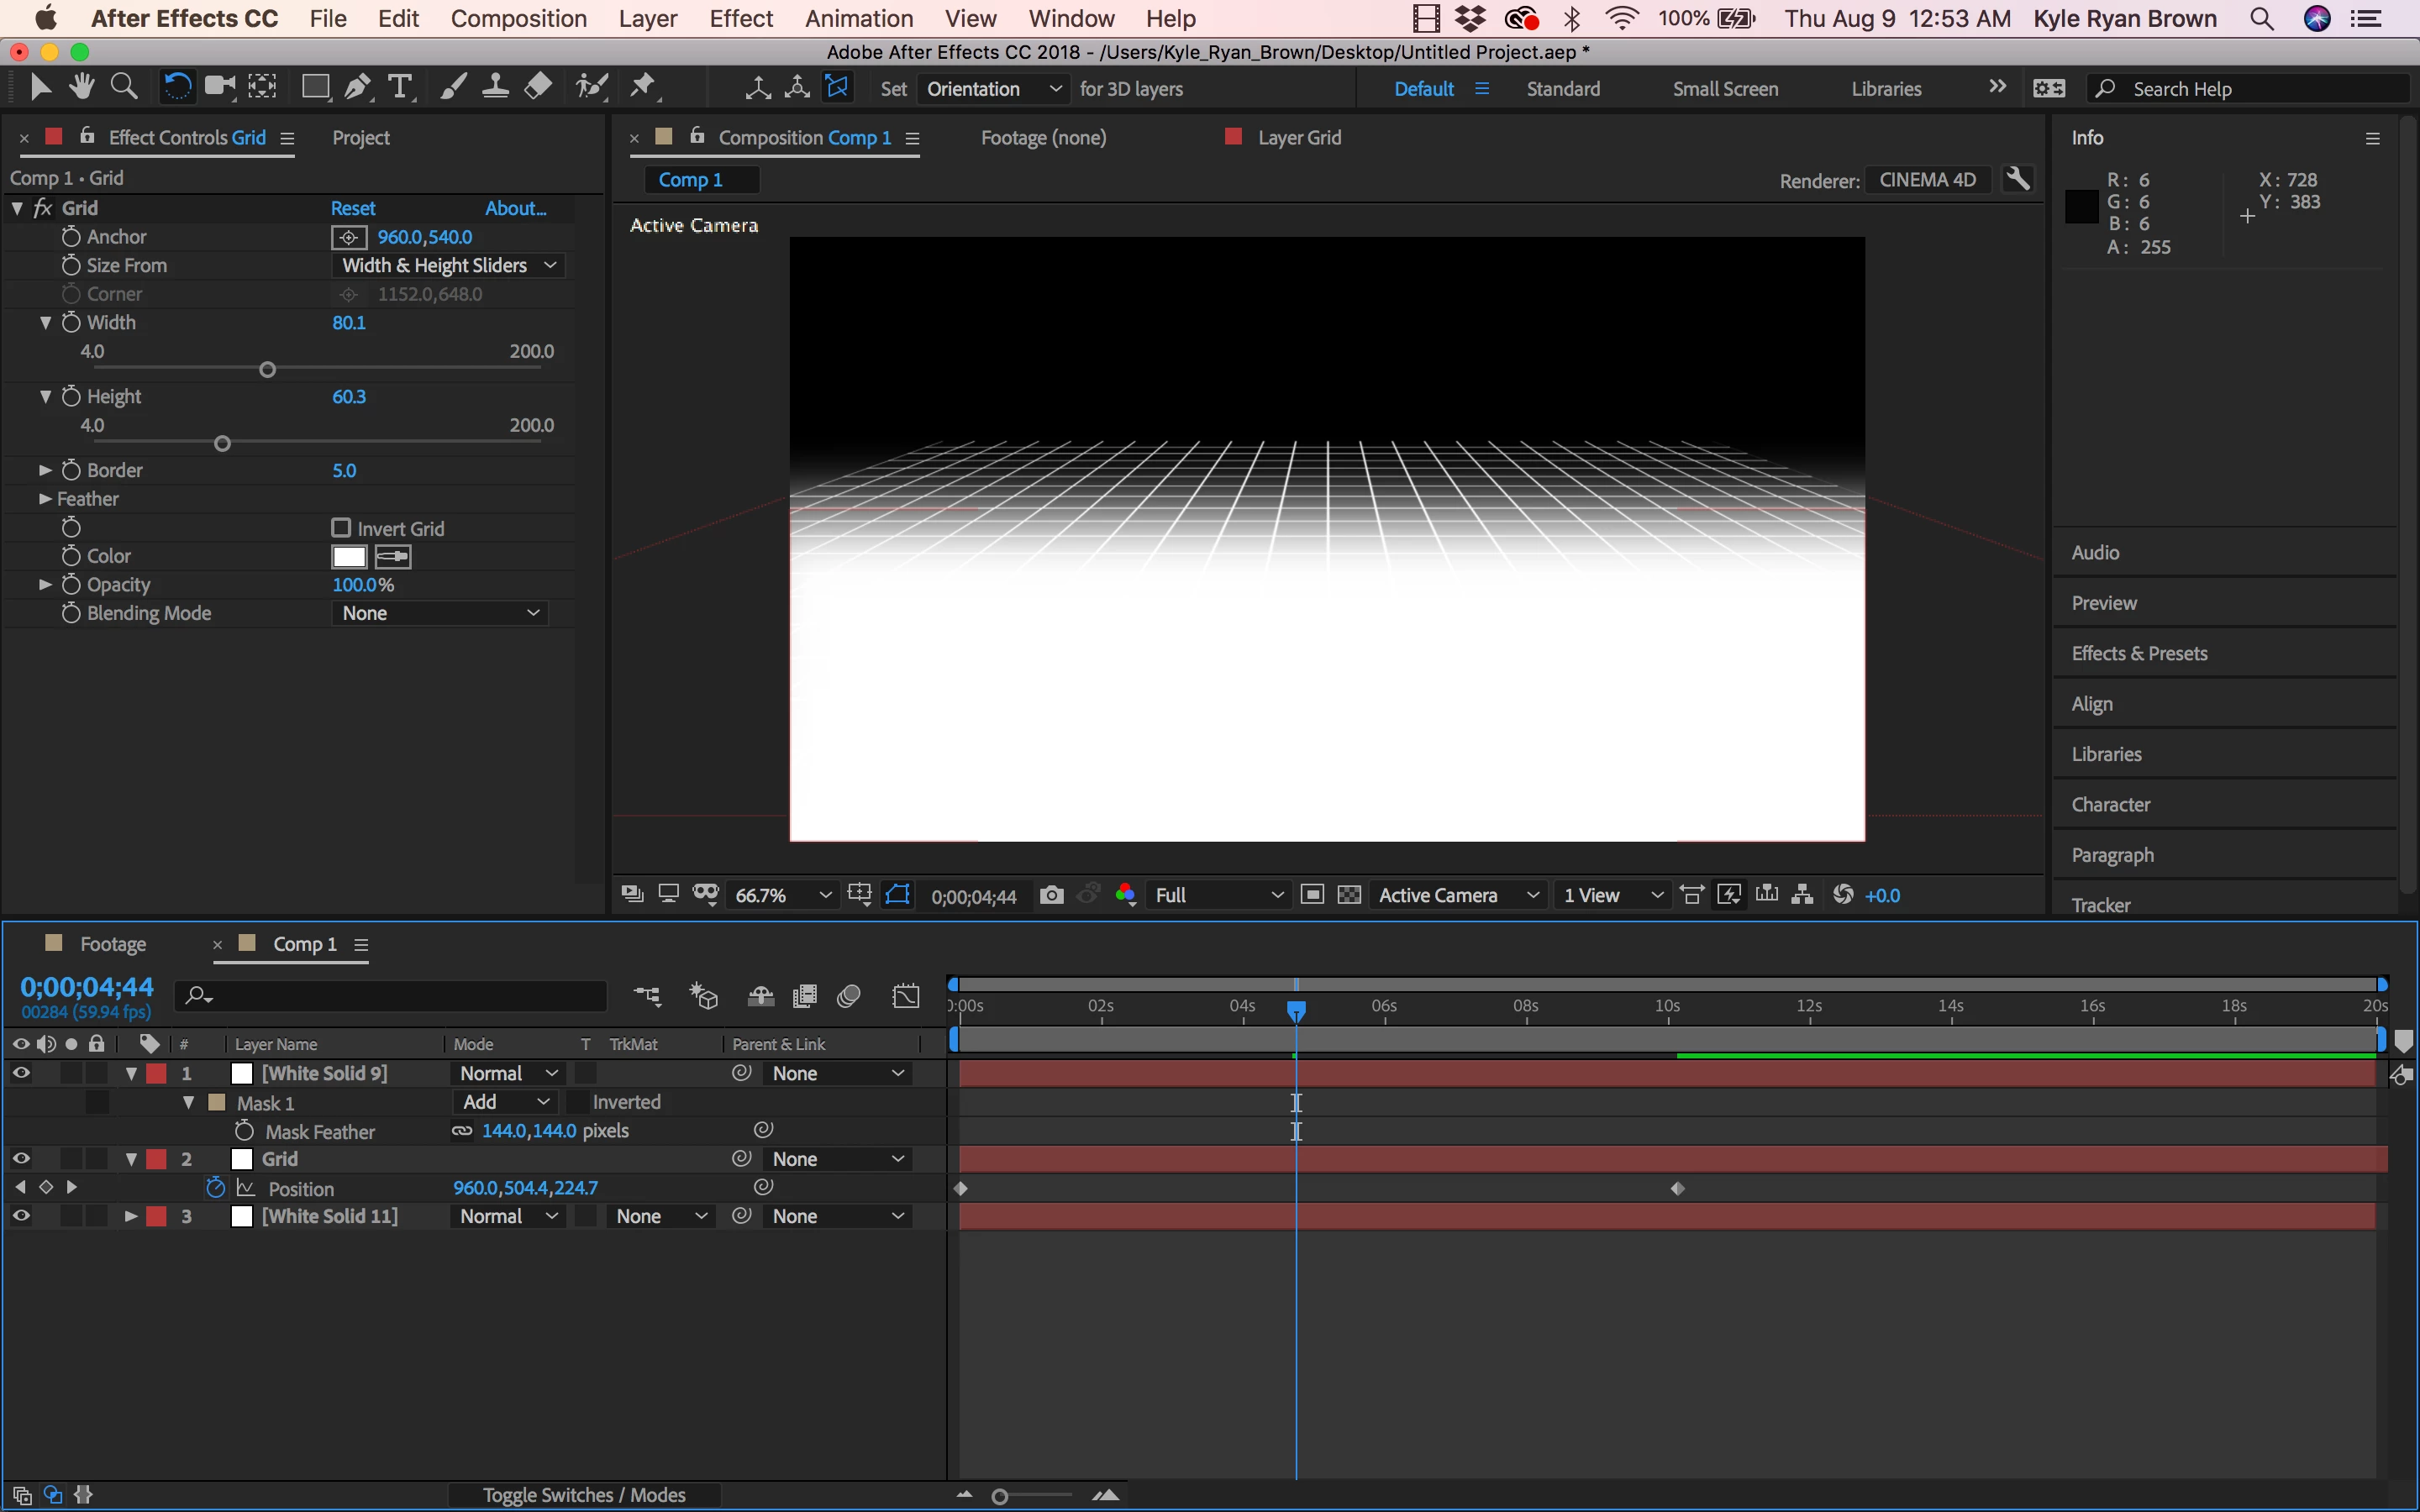Expand the Feather property group
The height and width of the screenshot is (1512, 2420).
(x=45, y=498)
